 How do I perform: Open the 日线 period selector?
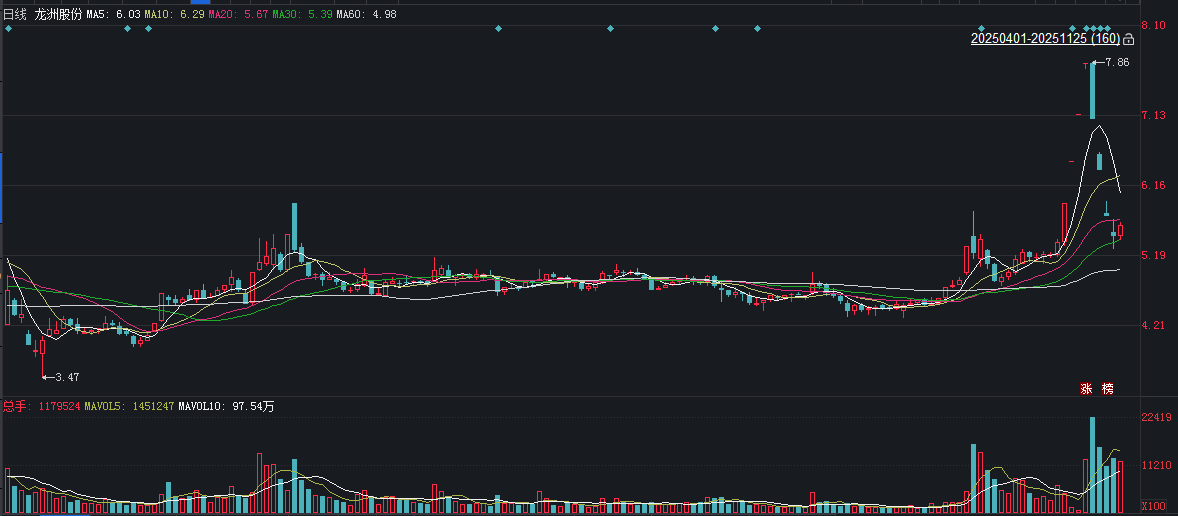[x=15, y=15]
